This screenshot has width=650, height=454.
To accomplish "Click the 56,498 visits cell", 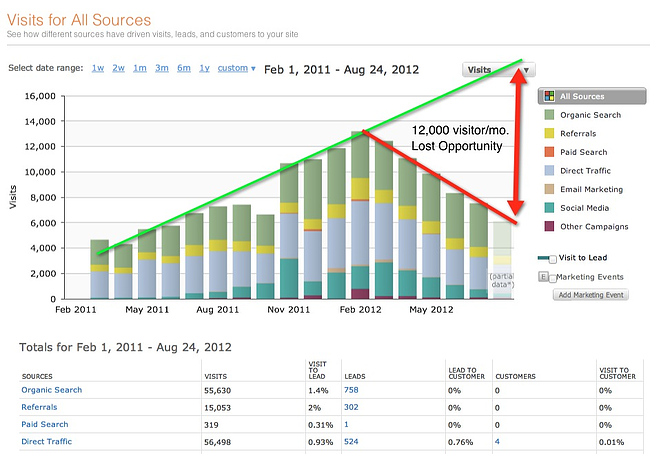I will [x=217, y=442].
